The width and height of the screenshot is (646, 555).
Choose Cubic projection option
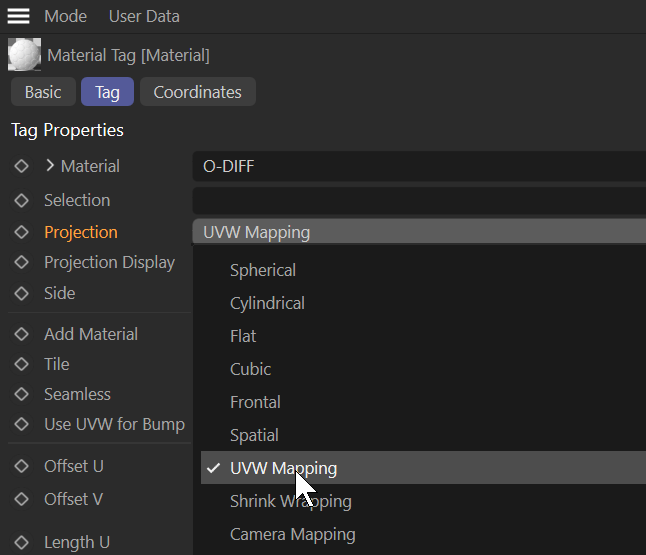[x=250, y=369]
